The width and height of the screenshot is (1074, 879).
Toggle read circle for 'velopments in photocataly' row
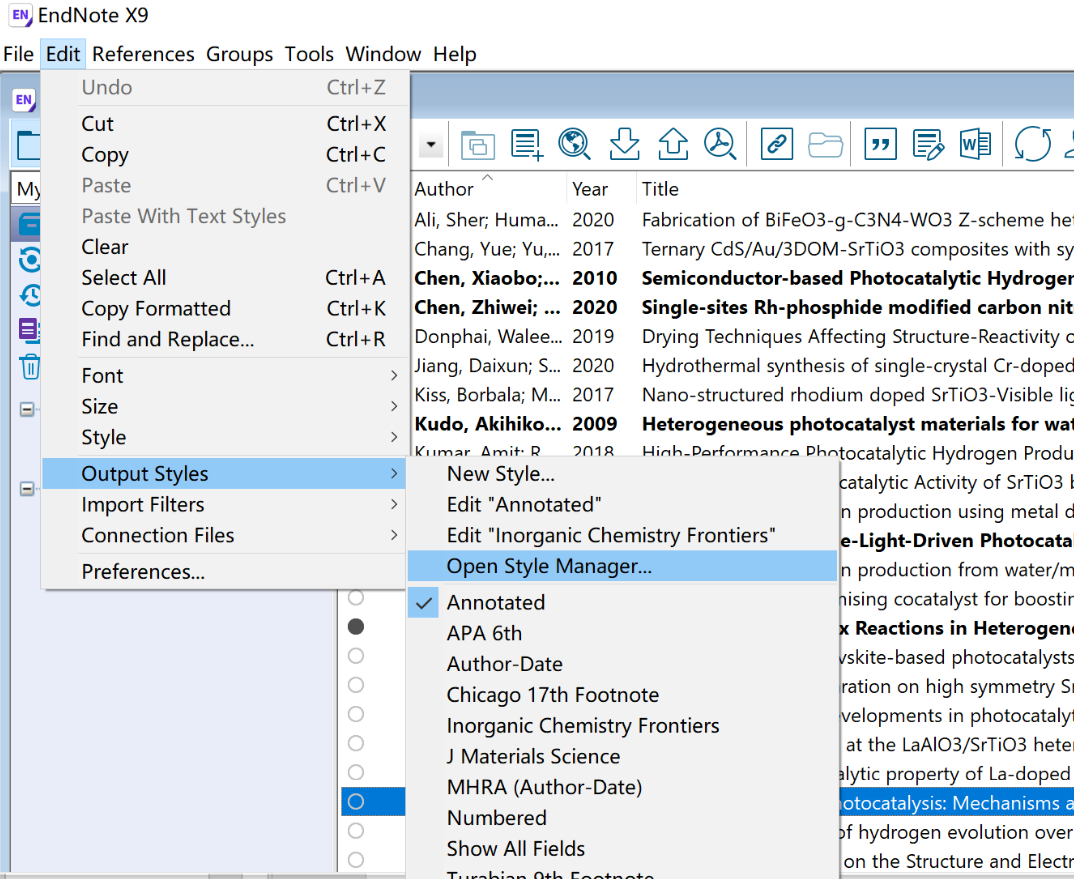355,714
